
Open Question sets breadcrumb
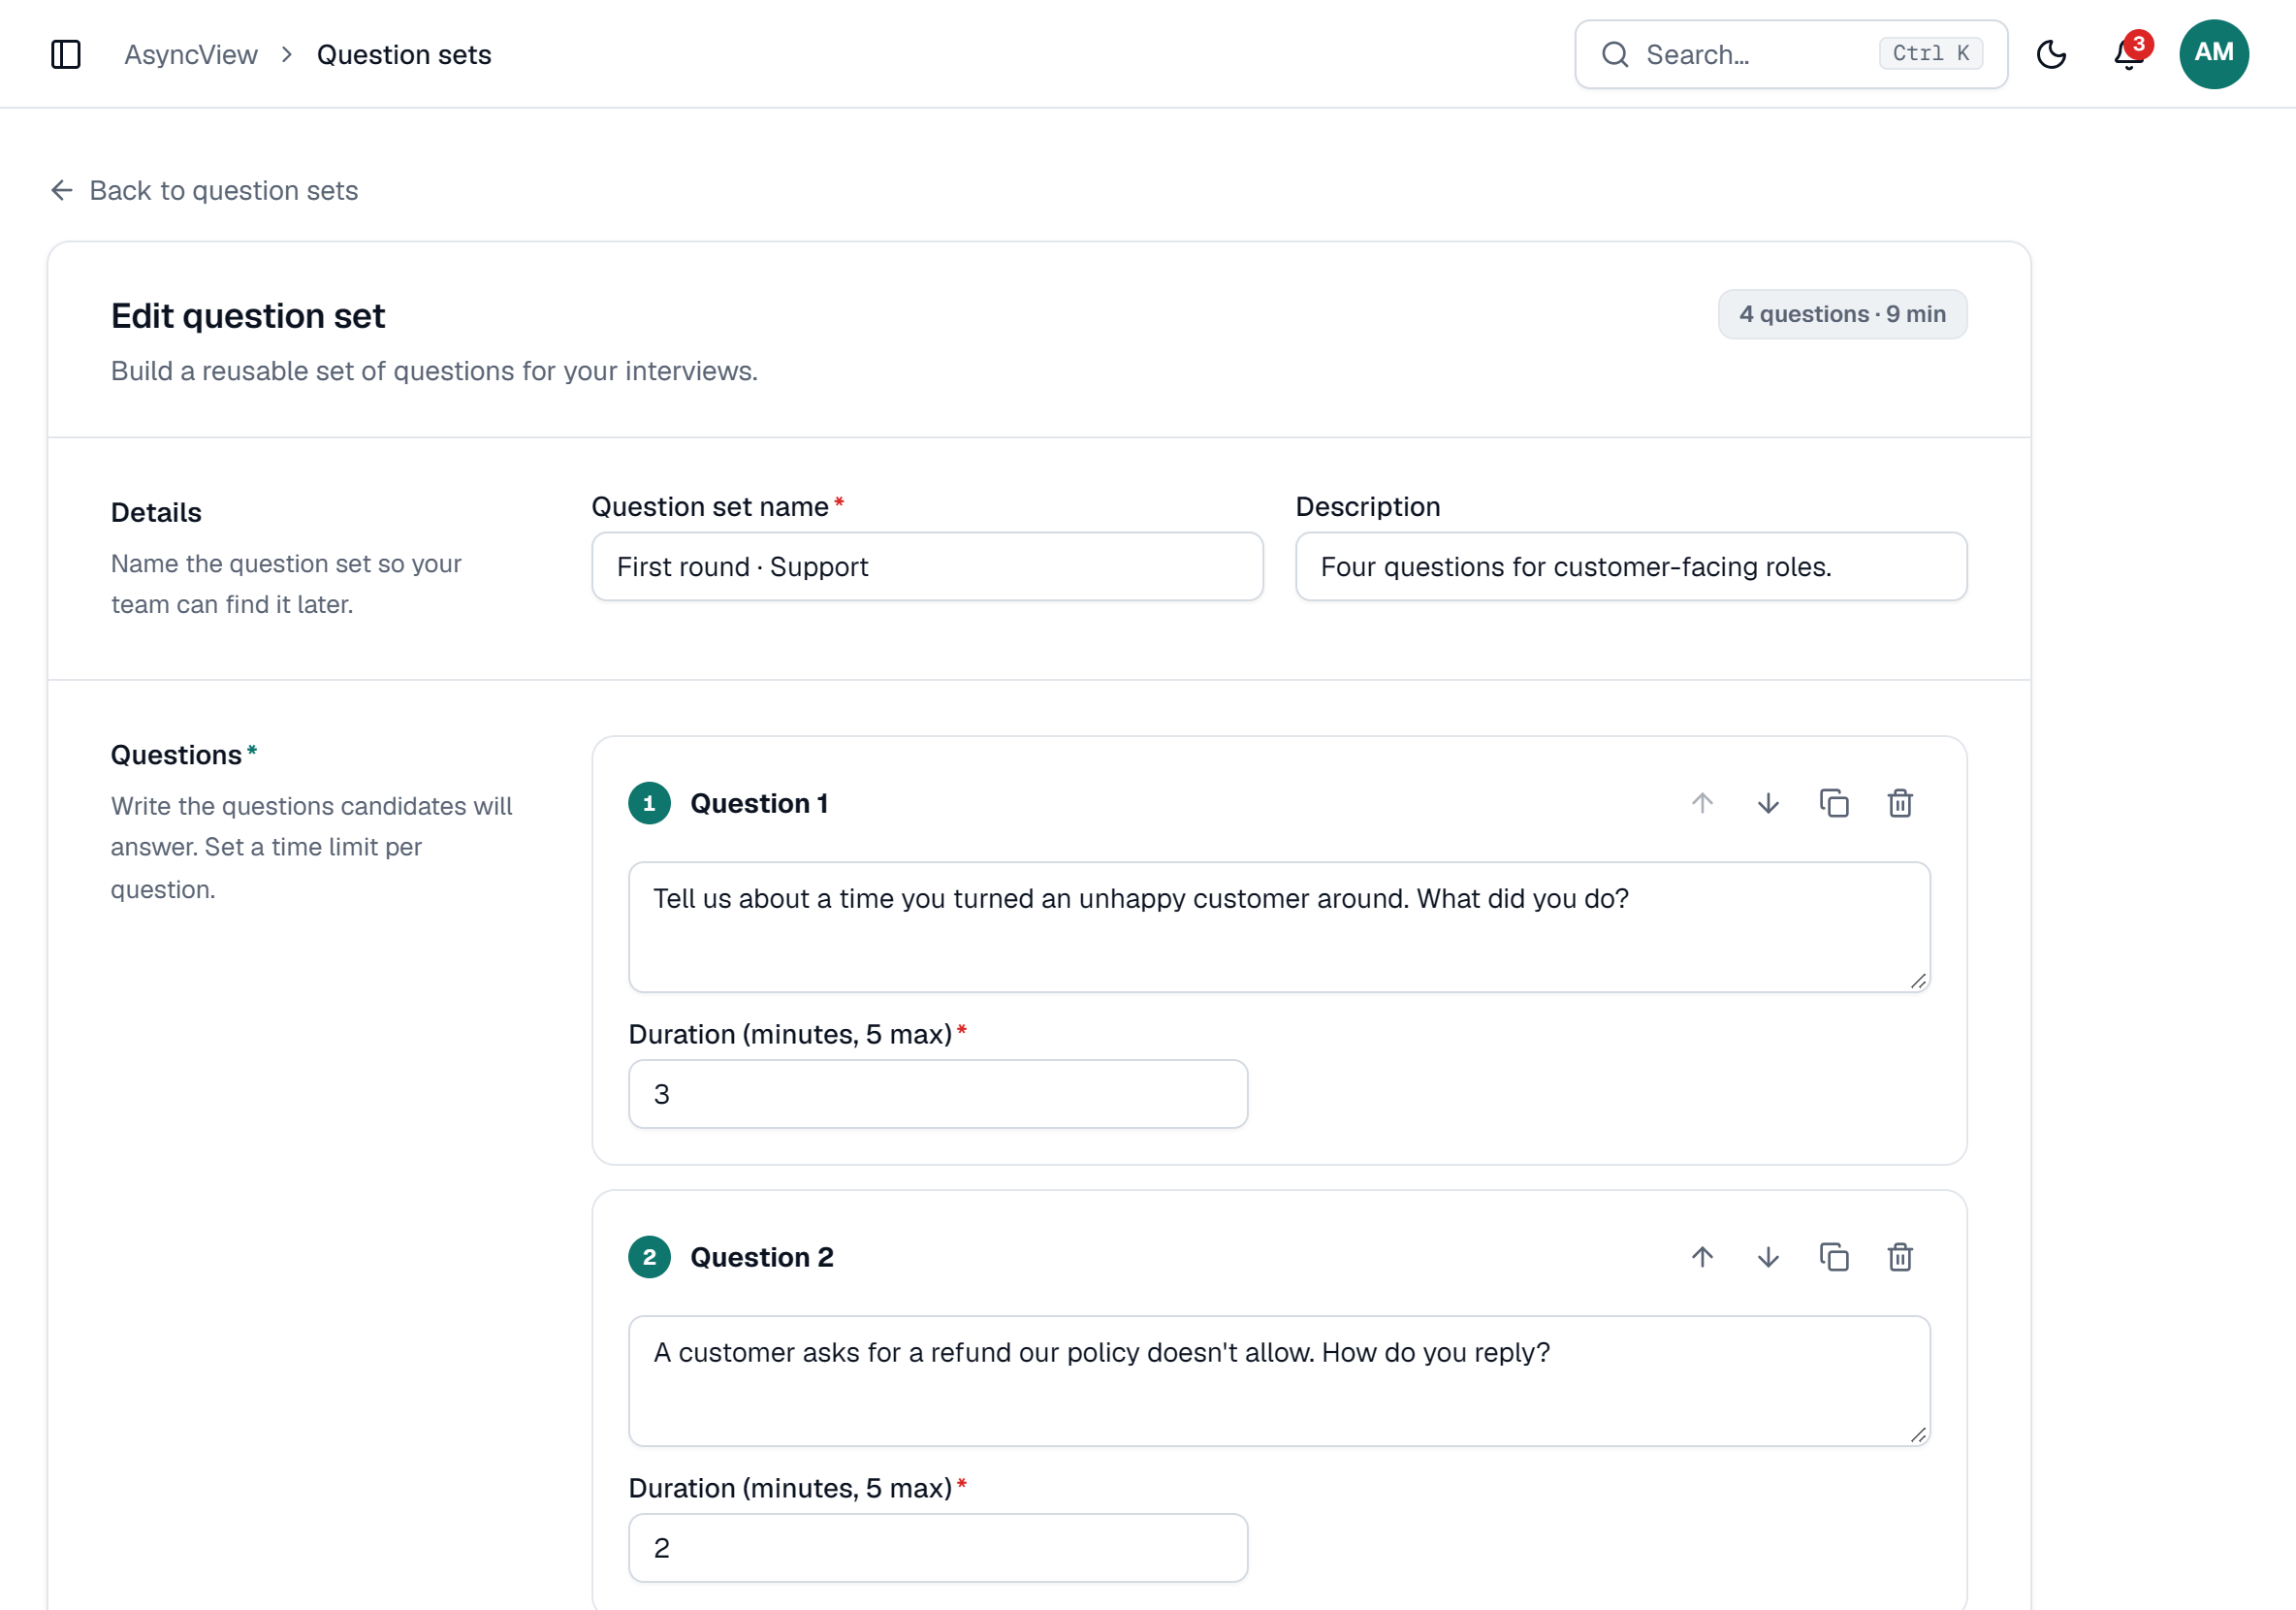point(404,54)
